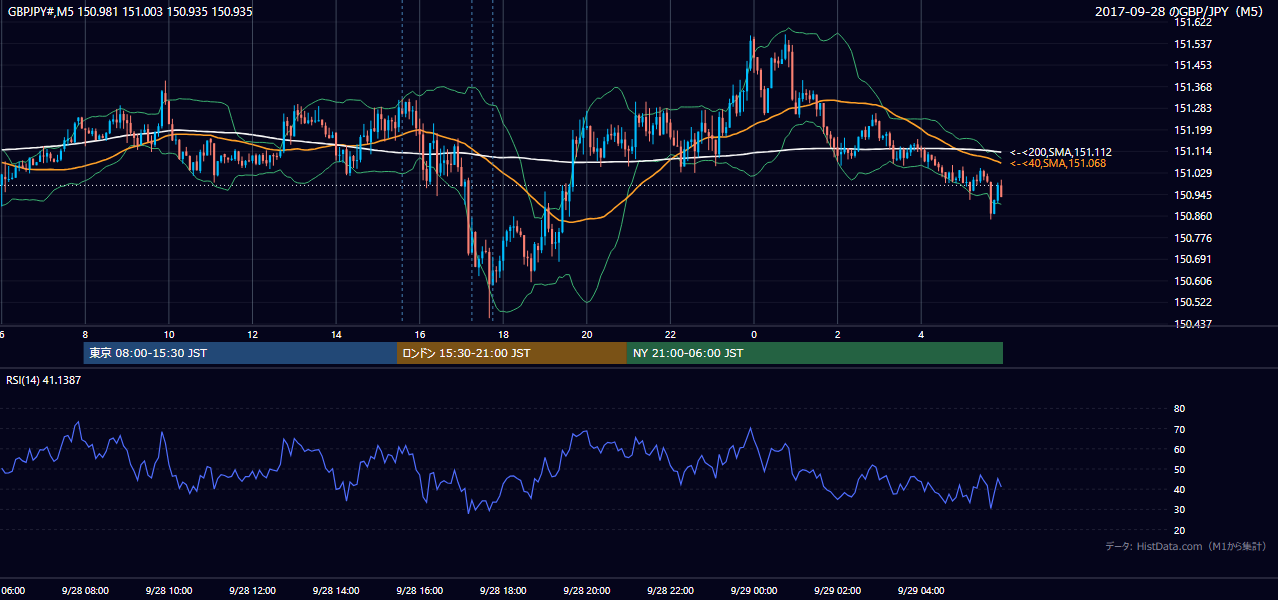Screen dimensions: 1278x600
Task: Click the bottom time label 9/29 04:00
Action: 921,591
